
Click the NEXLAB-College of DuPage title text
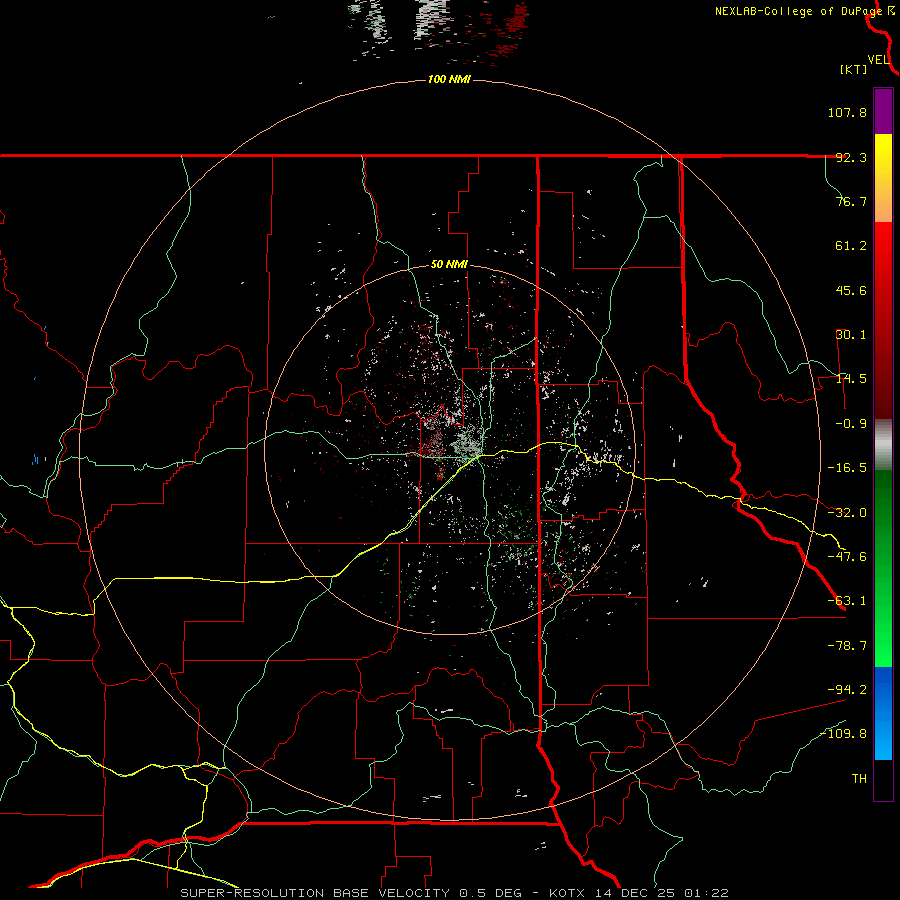pos(798,11)
